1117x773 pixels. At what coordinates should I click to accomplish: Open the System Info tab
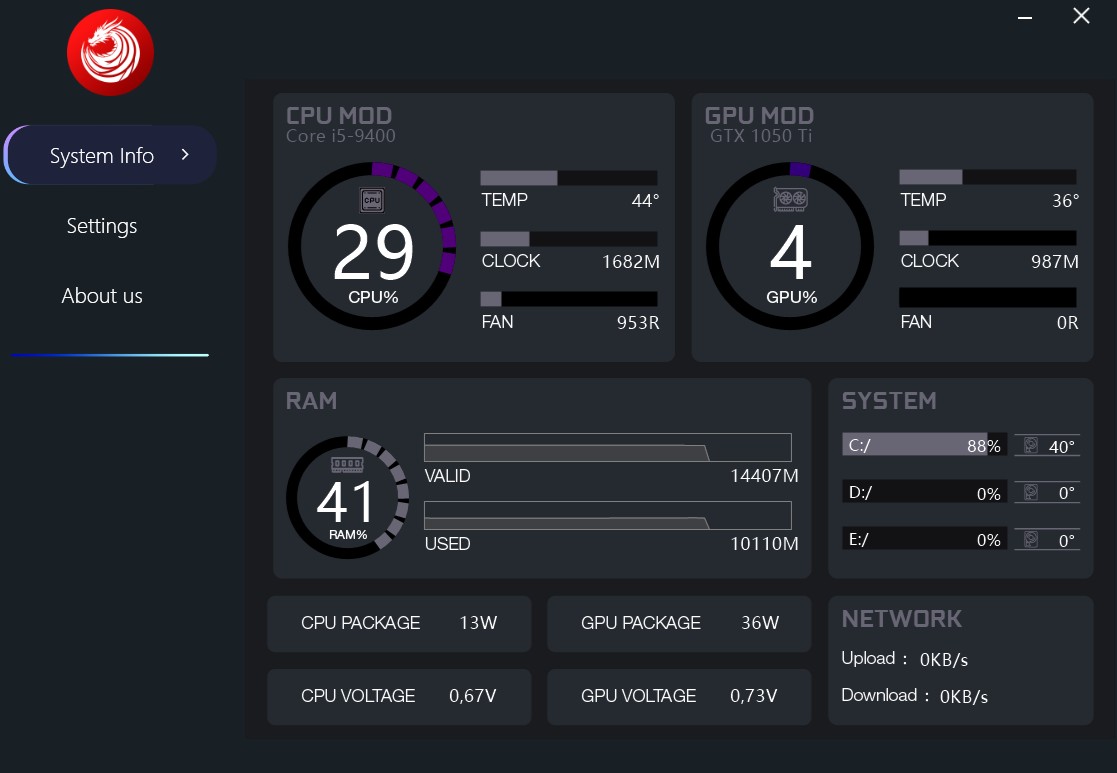(x=102, y=156)
